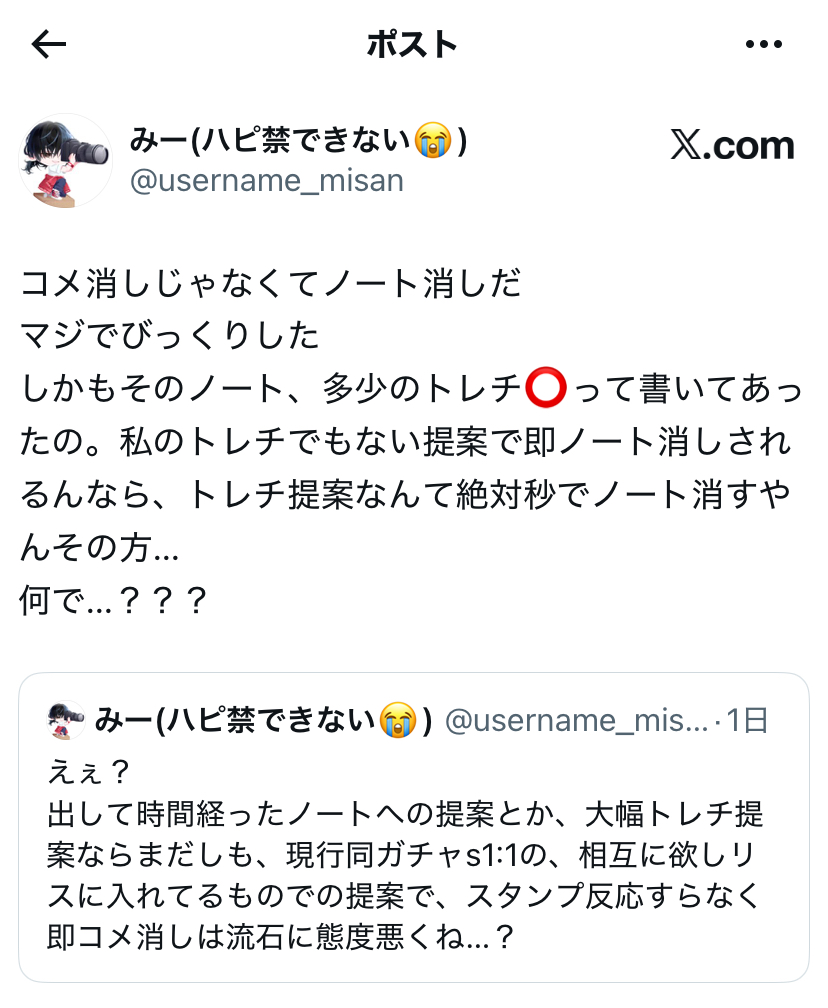
Task: Click the X.com logo
Action: (732, 145)
